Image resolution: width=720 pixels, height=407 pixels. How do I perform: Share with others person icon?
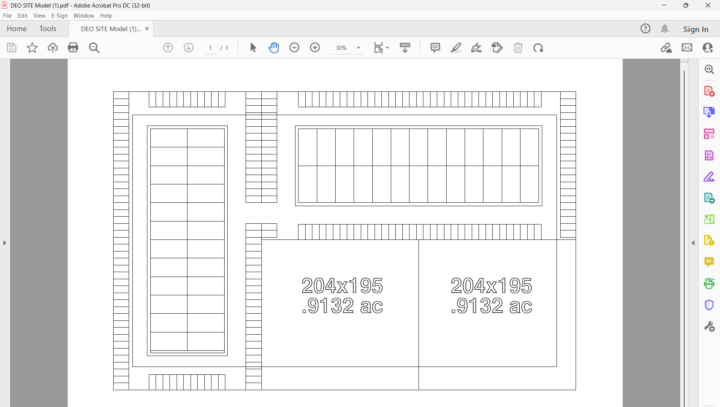pos(708,48)
